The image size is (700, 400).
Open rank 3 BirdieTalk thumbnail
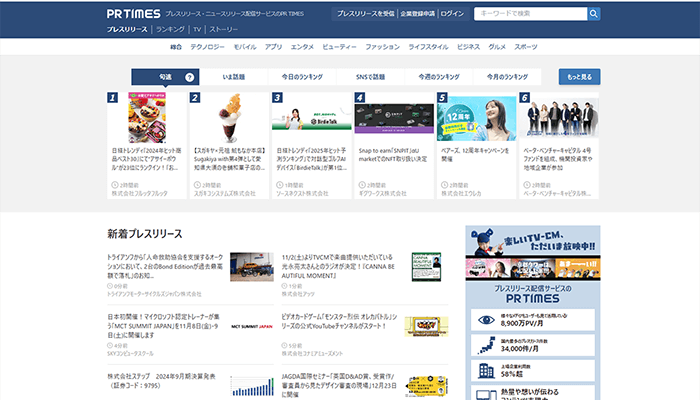(x=312, y=118)
